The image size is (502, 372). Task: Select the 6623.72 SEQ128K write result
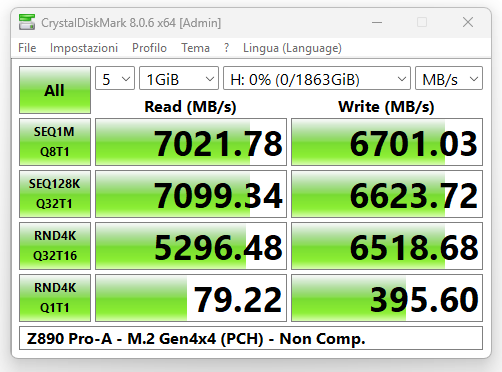(x=387, y=194)
